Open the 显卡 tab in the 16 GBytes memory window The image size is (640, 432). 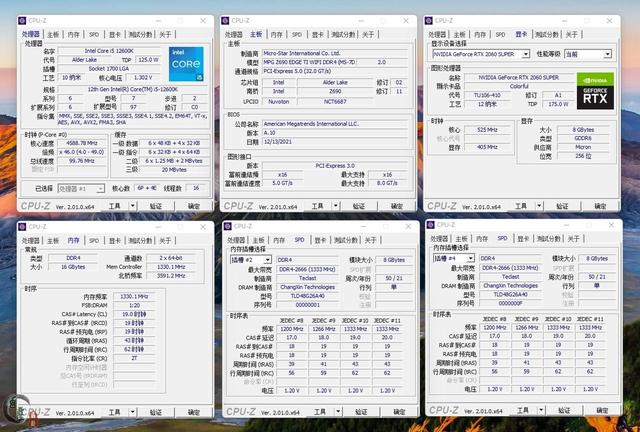tap(115, 241)
